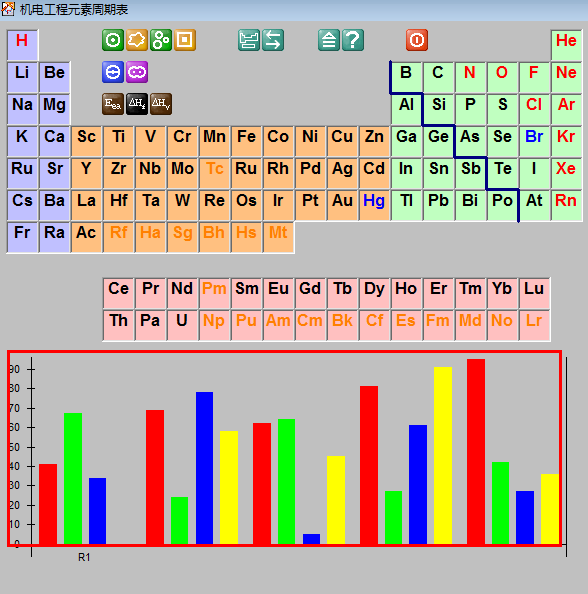Viewport: 588px width, 594px height.
Task: Select the N nitrogen element cell
Action: click(470, 77)
